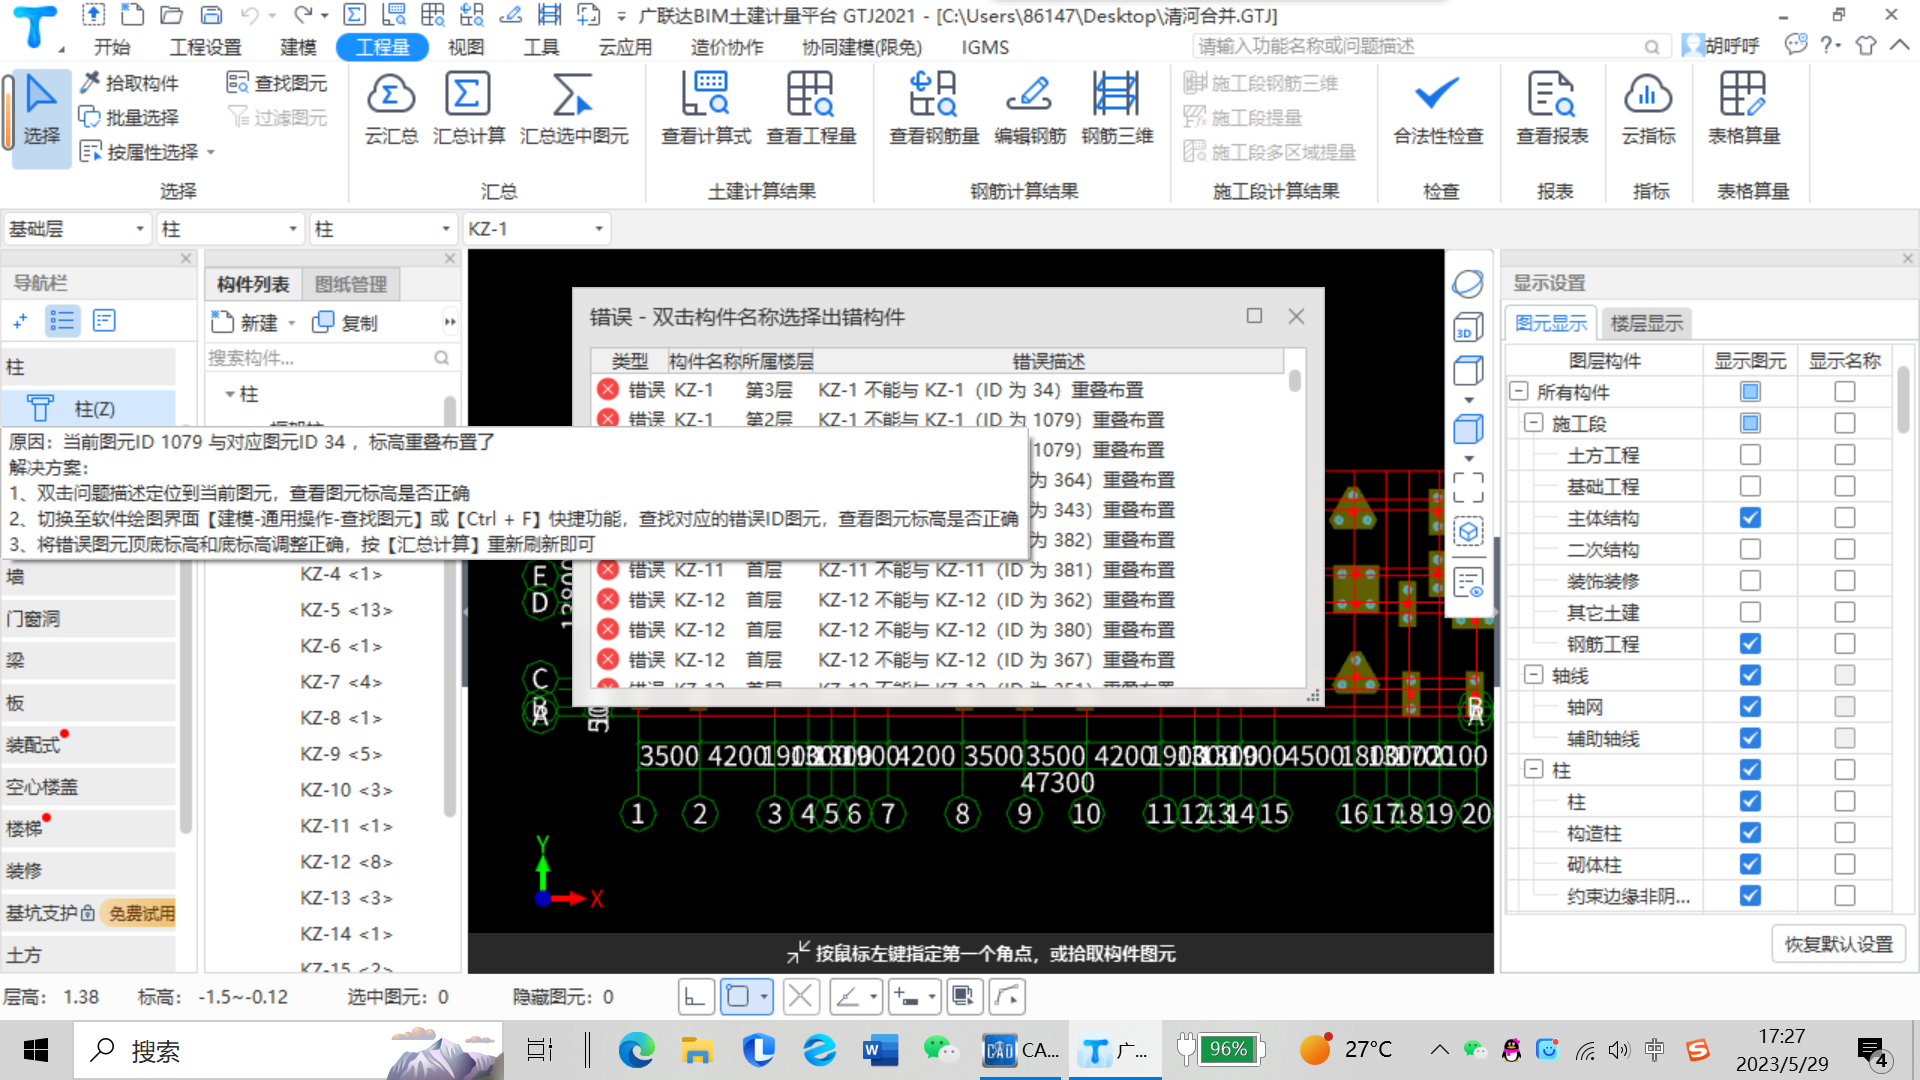Run 汇总计算 summary calculation
1920x1080 pixels.
point(468,108)
